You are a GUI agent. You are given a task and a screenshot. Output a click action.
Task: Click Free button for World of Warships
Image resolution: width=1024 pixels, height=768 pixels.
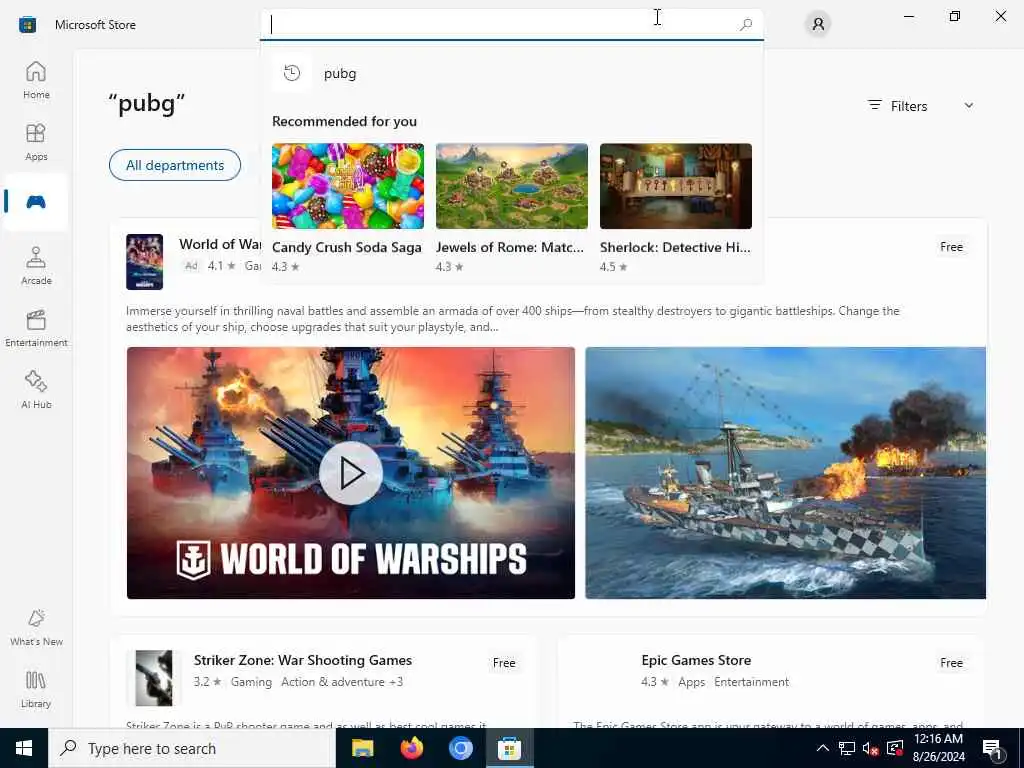point(952,247)
